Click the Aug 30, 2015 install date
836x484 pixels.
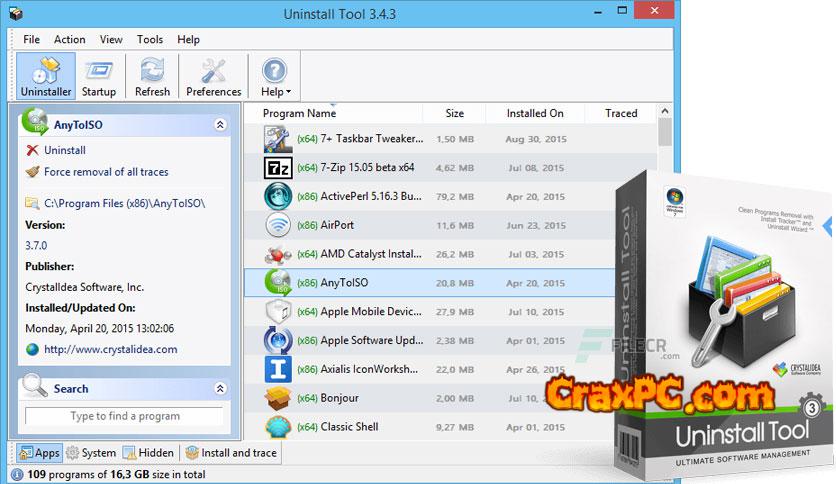pyautogui.click(x=536, y=139)
